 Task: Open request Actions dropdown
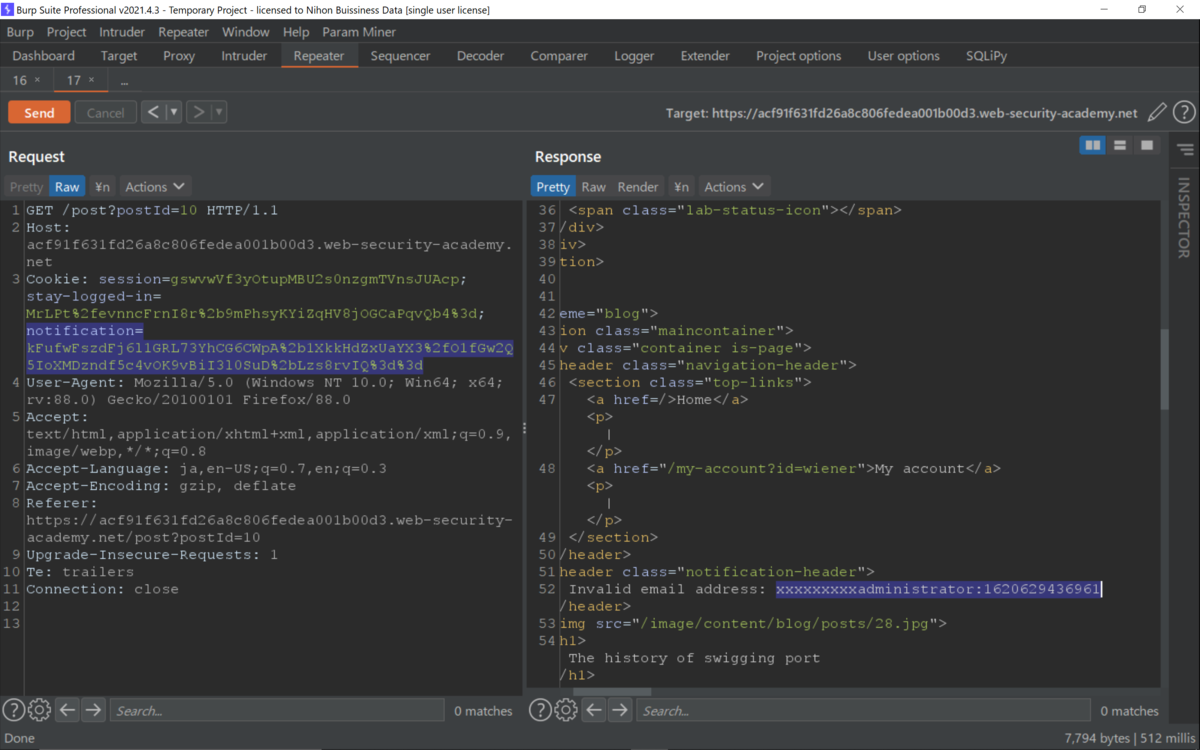coord(155,186)
